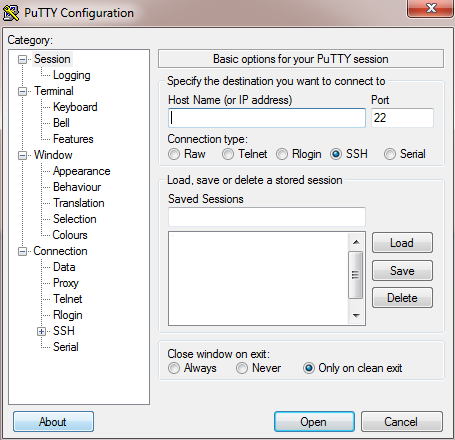This screenshot has height=440, width=455.
Task: Click the Load session button
Action: [x=402, y=243]
